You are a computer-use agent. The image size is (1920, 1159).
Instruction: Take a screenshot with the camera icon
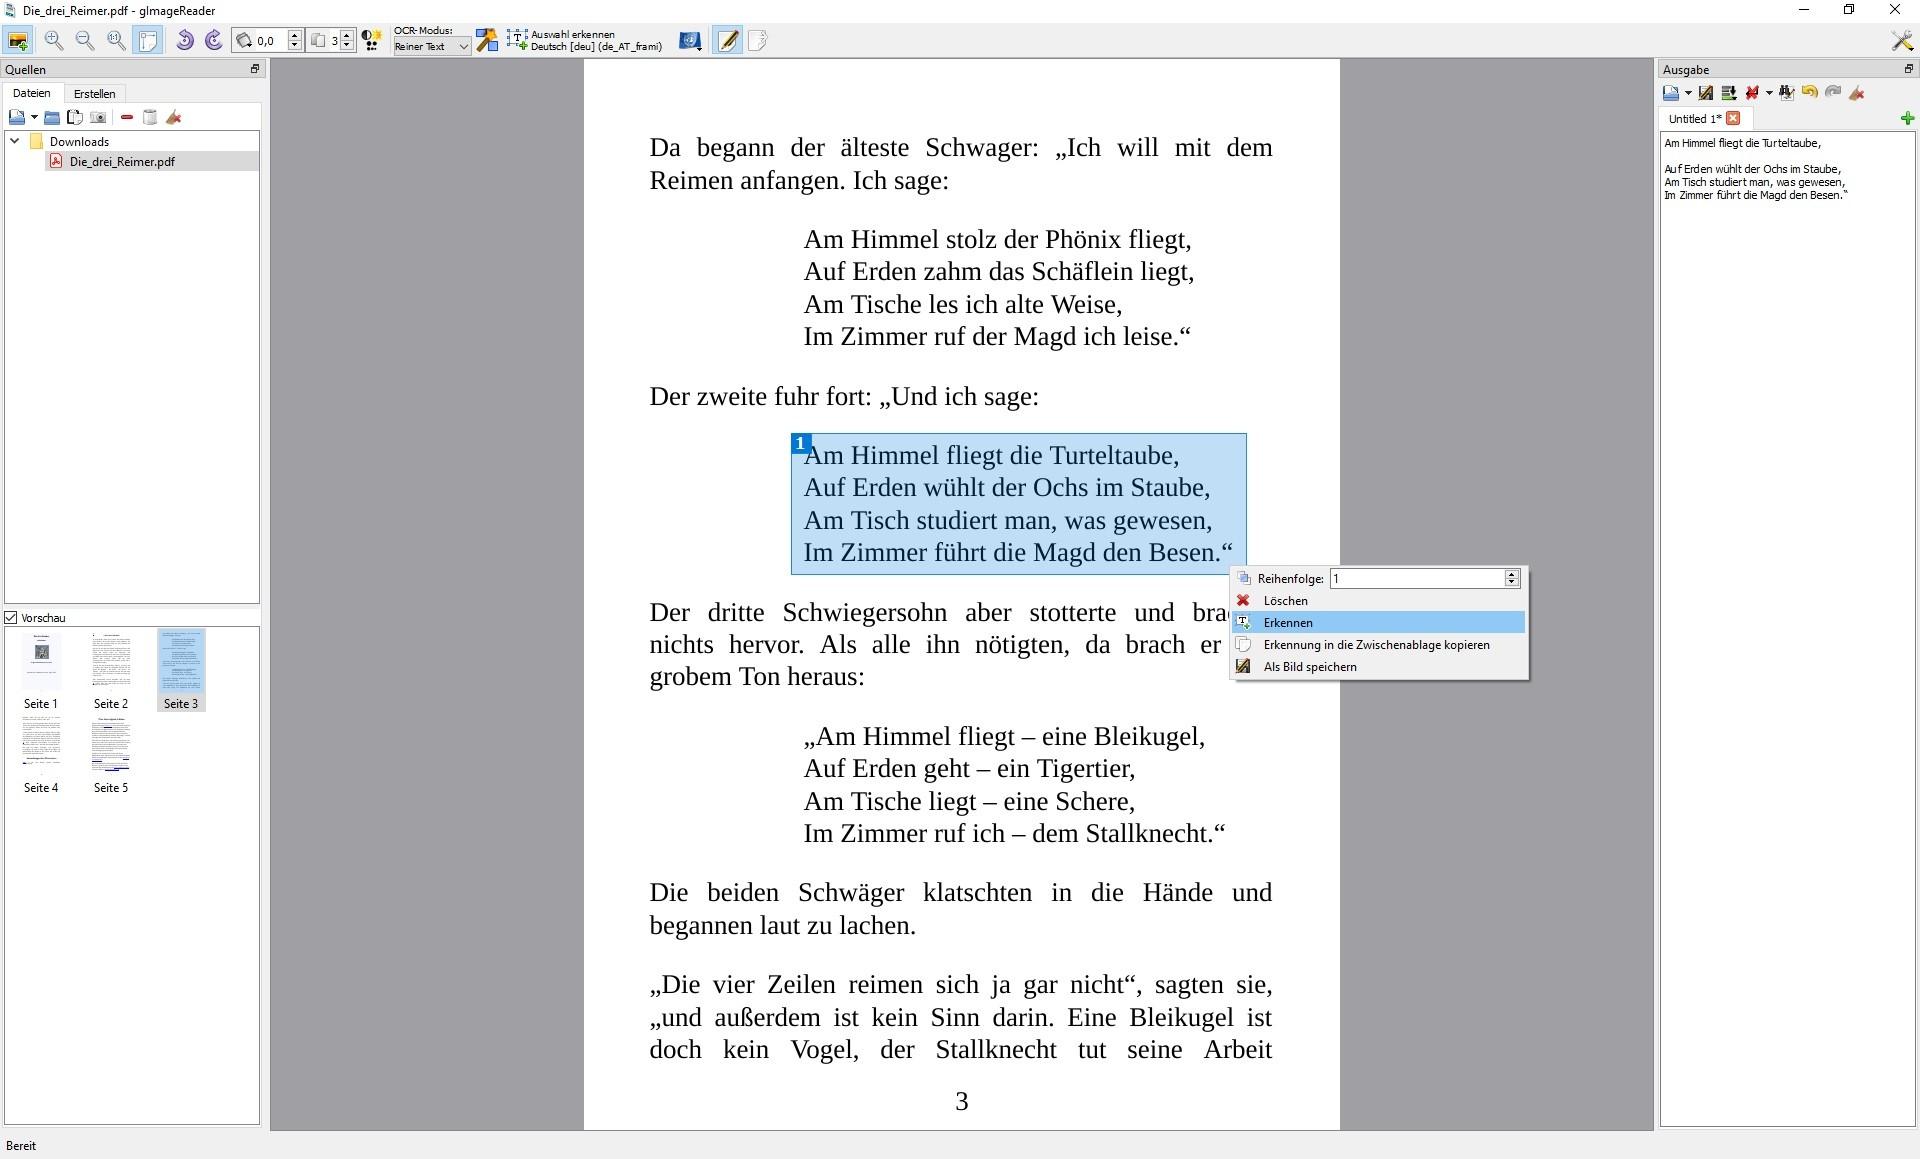(98, 117)
